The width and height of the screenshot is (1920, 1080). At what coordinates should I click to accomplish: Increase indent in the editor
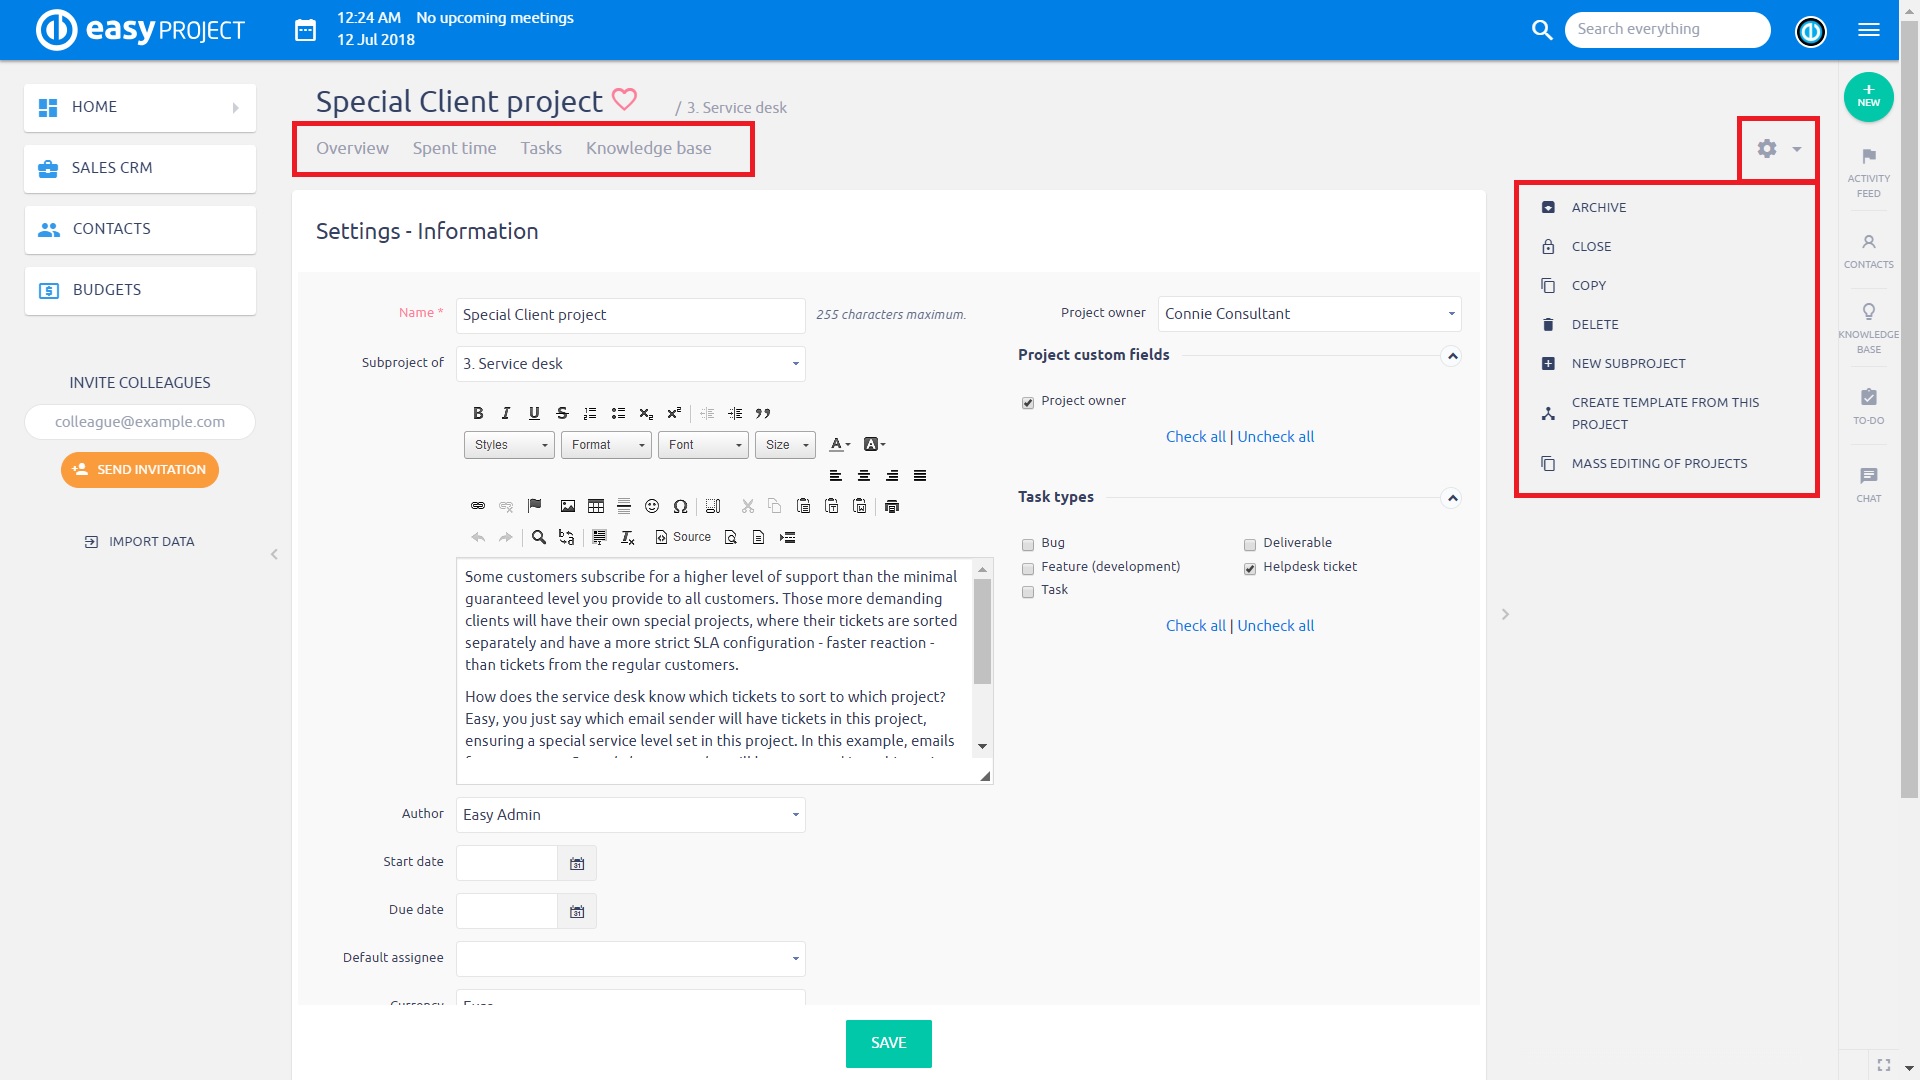click(x=735, y=413)
